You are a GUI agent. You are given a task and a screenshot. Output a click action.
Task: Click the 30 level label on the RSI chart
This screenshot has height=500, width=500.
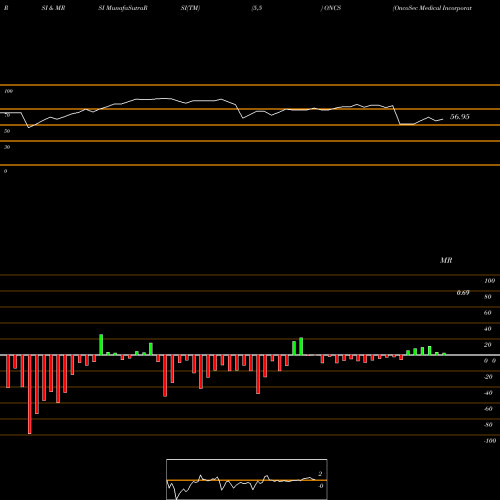[7, 147]
